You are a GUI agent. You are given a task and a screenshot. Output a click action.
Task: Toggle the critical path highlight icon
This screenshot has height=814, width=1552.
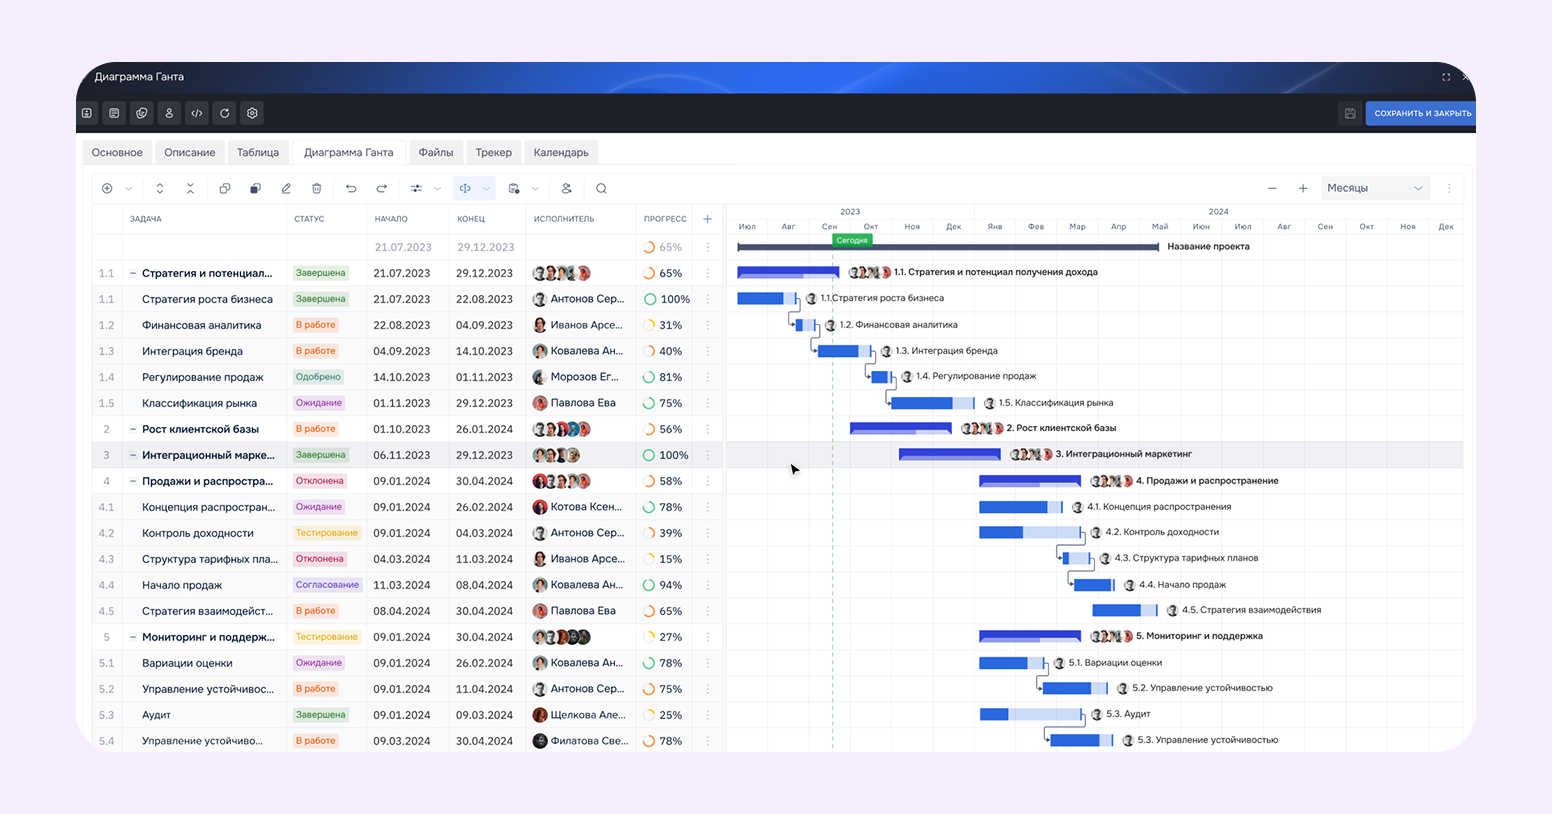[465, 188]
